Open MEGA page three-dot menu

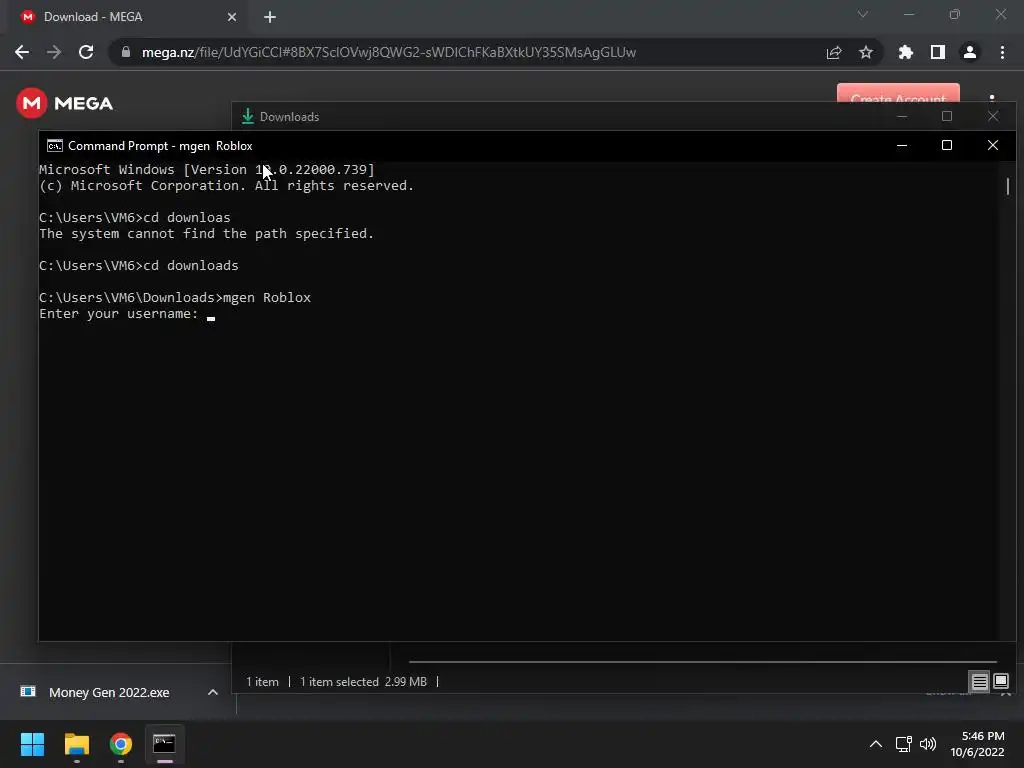point(992,98)
